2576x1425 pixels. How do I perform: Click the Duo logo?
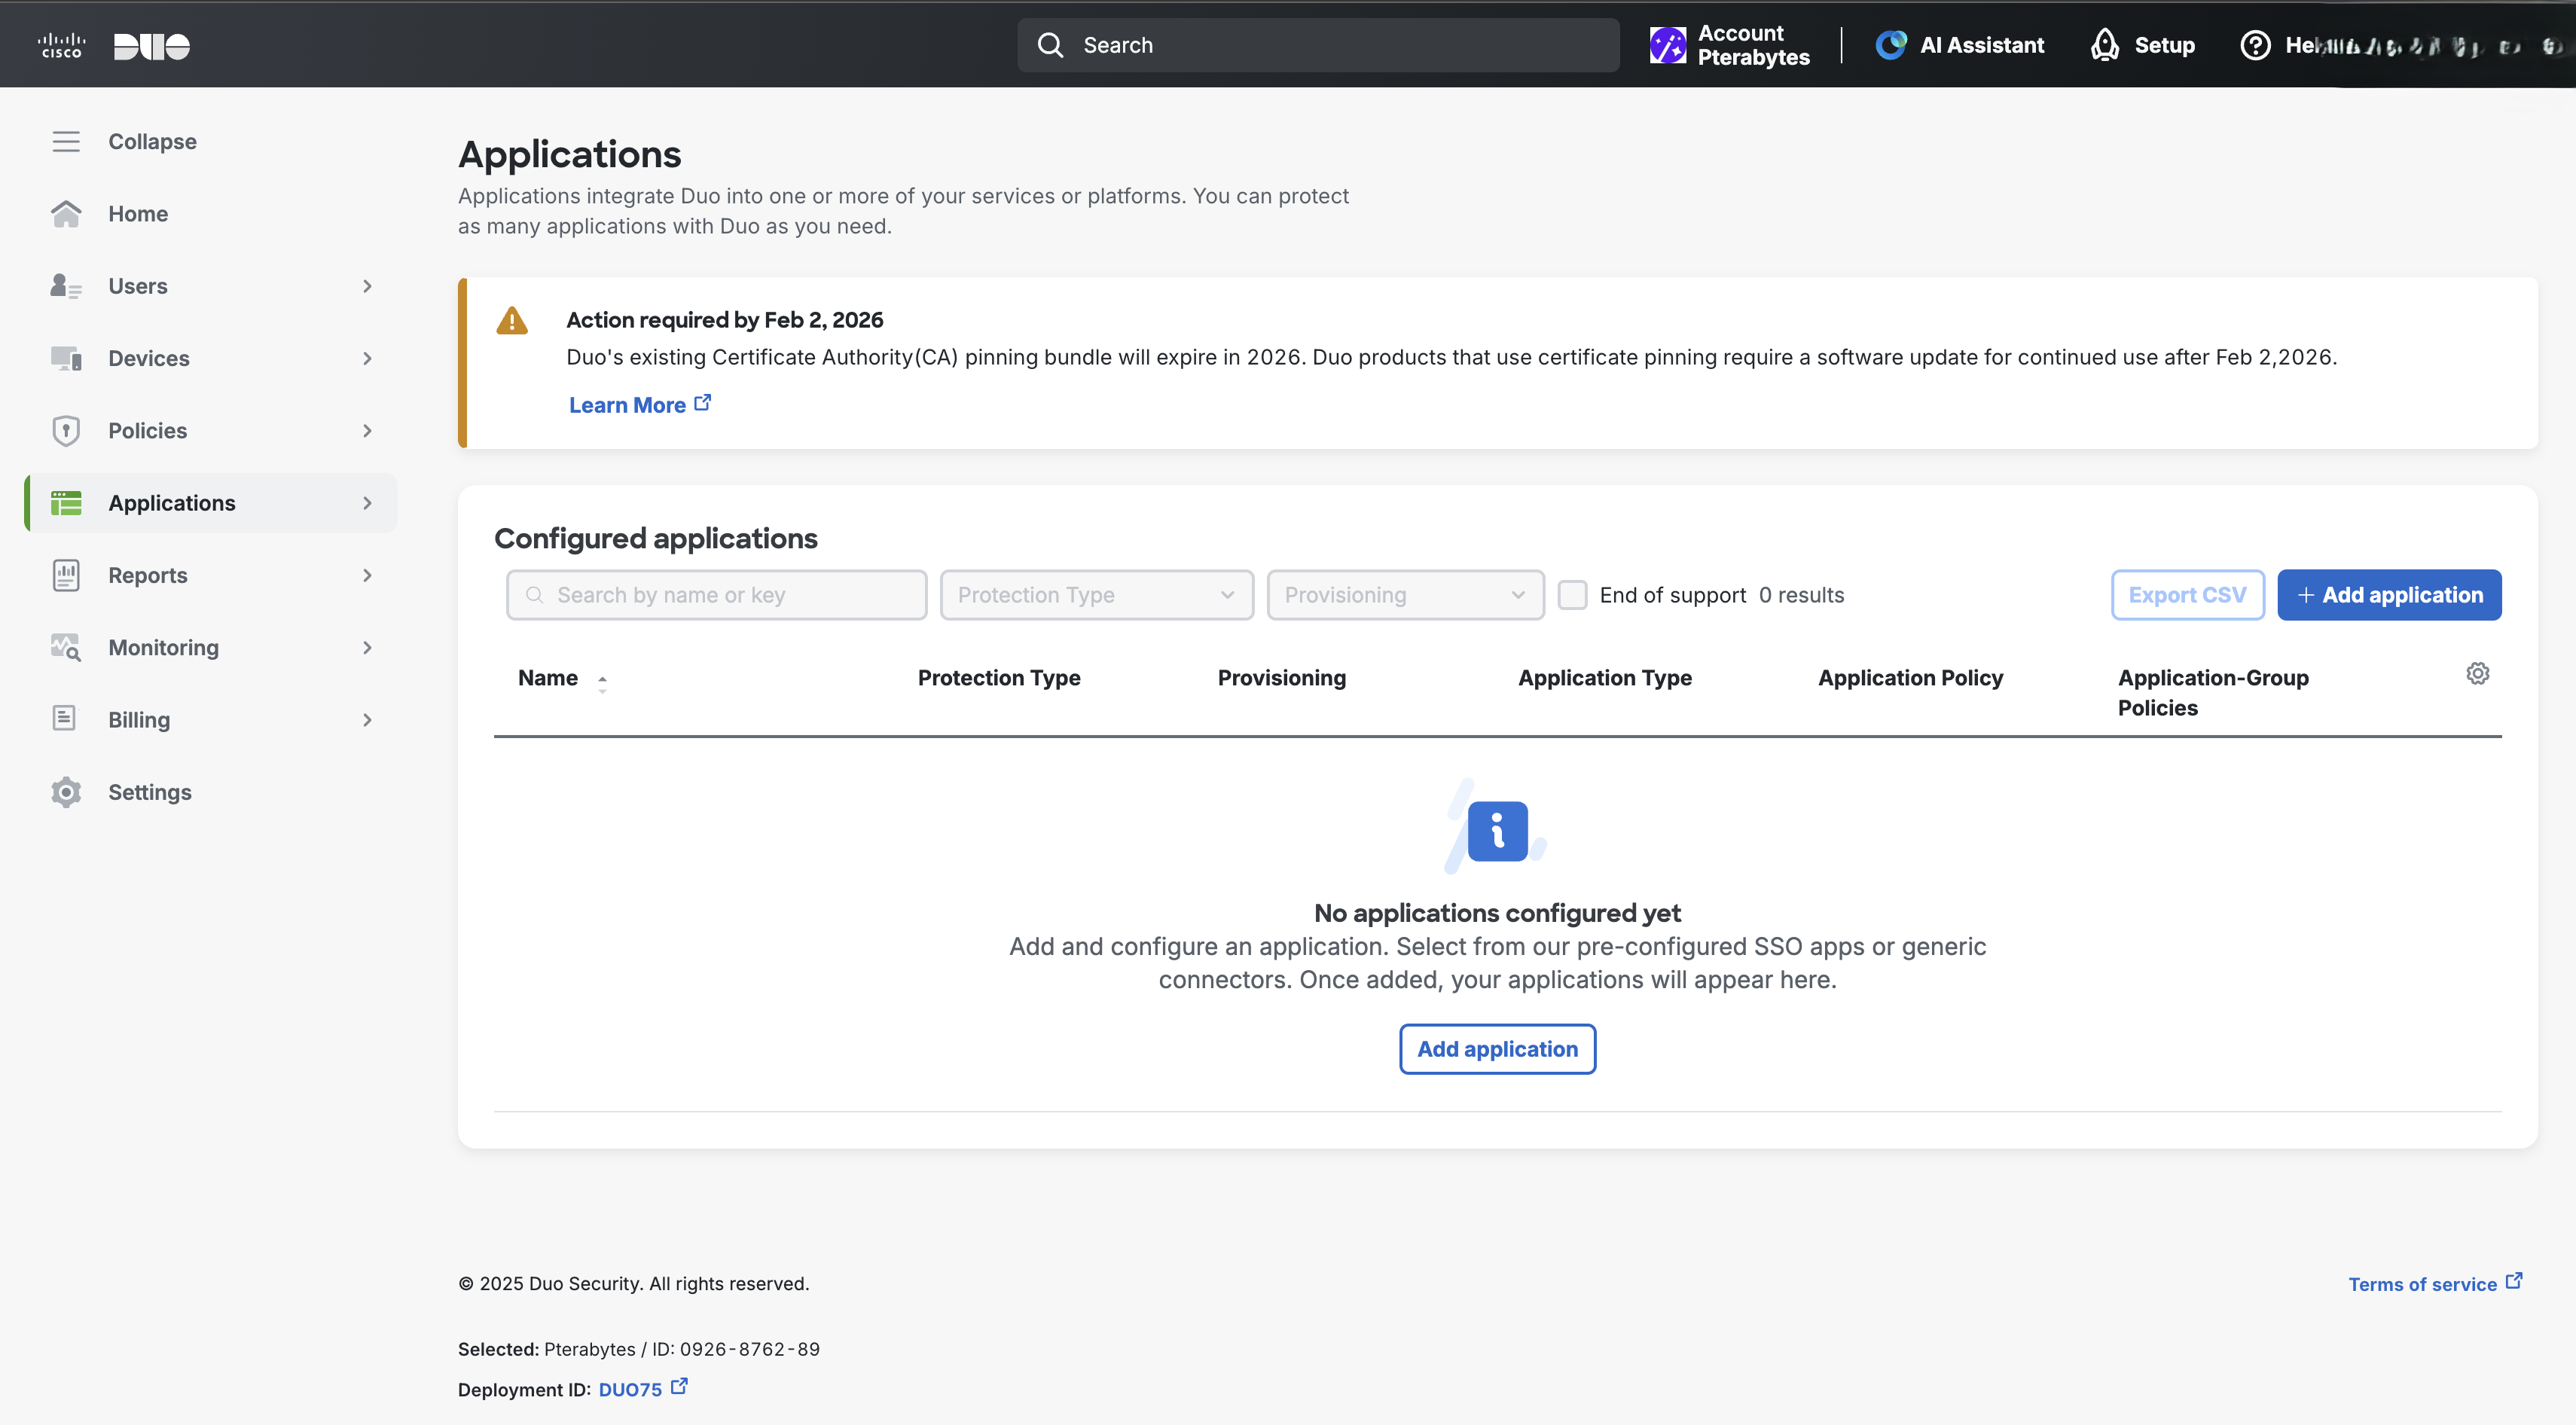pos(152,46)
